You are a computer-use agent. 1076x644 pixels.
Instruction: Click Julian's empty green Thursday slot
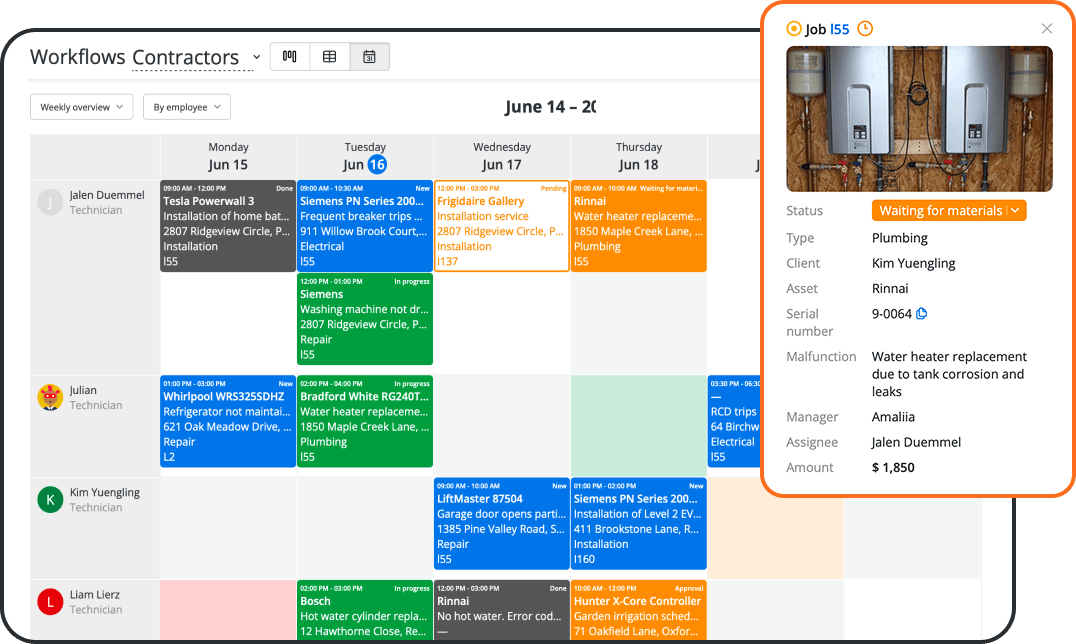(638, 426)
